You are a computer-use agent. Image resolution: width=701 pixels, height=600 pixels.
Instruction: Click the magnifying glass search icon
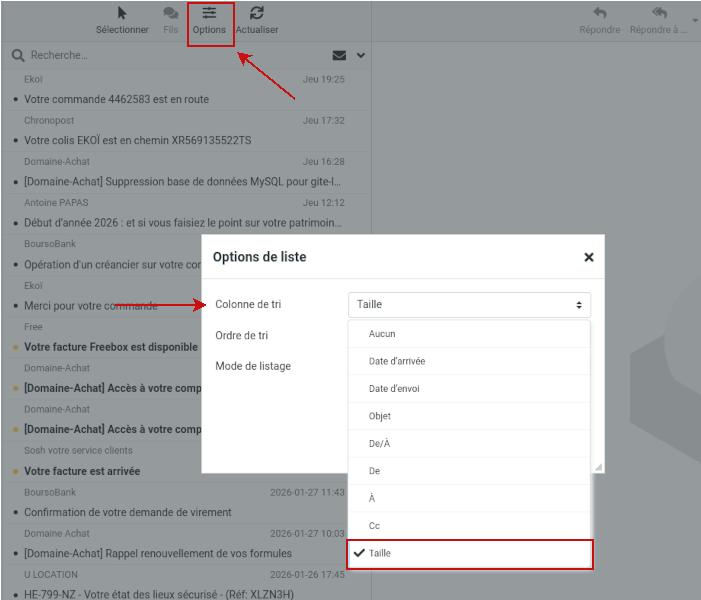coord(18,56)
